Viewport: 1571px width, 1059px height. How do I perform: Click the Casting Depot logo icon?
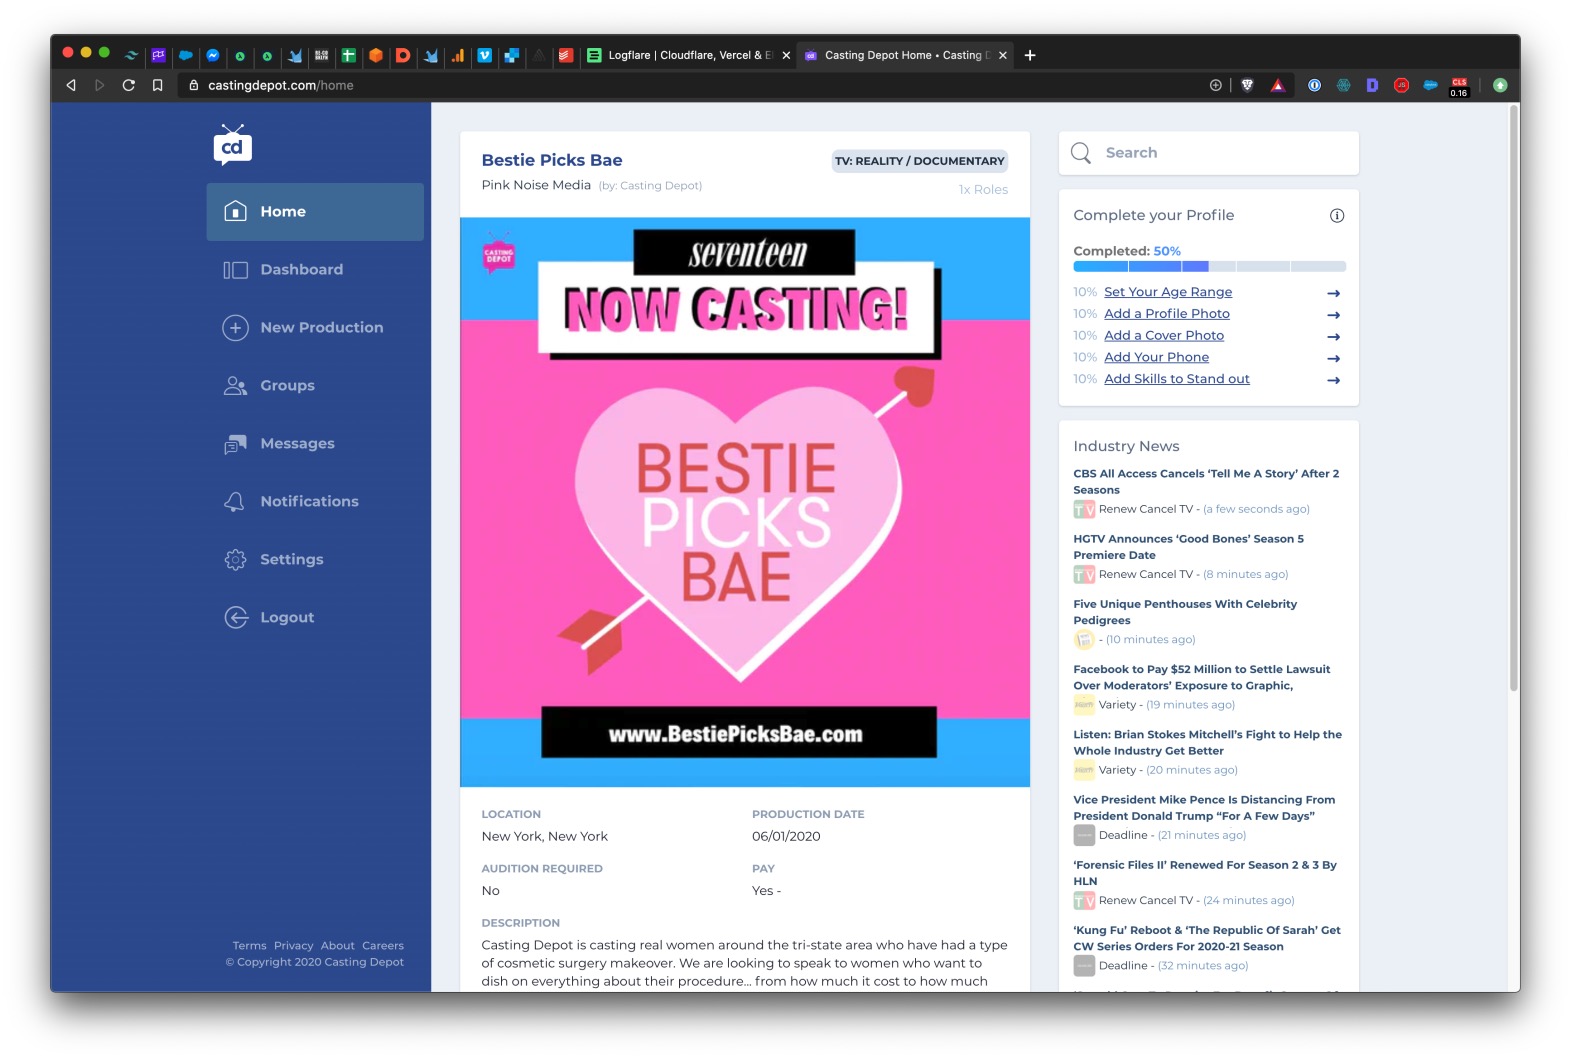point(232,146)
